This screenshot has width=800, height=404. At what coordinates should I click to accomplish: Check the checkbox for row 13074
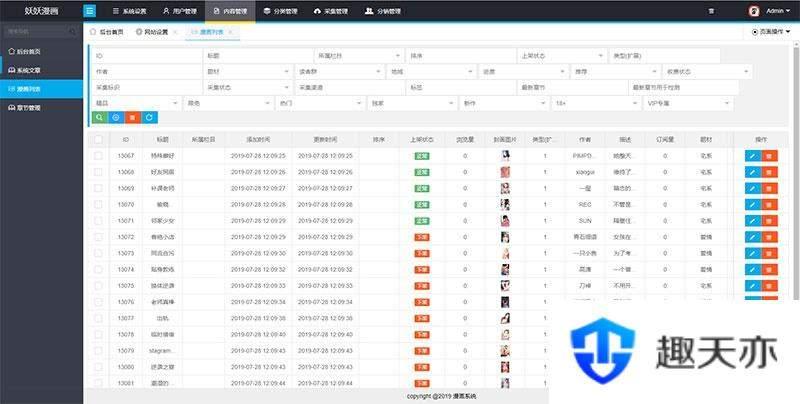[98, 269]
